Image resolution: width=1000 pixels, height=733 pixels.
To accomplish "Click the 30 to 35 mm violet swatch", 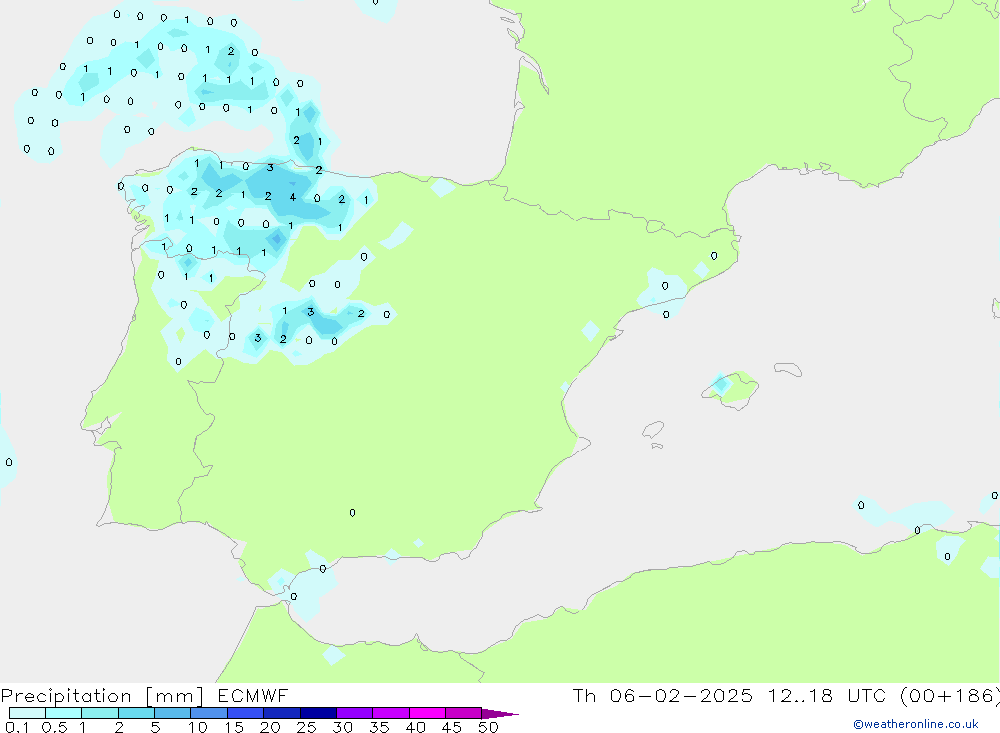I will pyautogui.click(x=355, y=713).
